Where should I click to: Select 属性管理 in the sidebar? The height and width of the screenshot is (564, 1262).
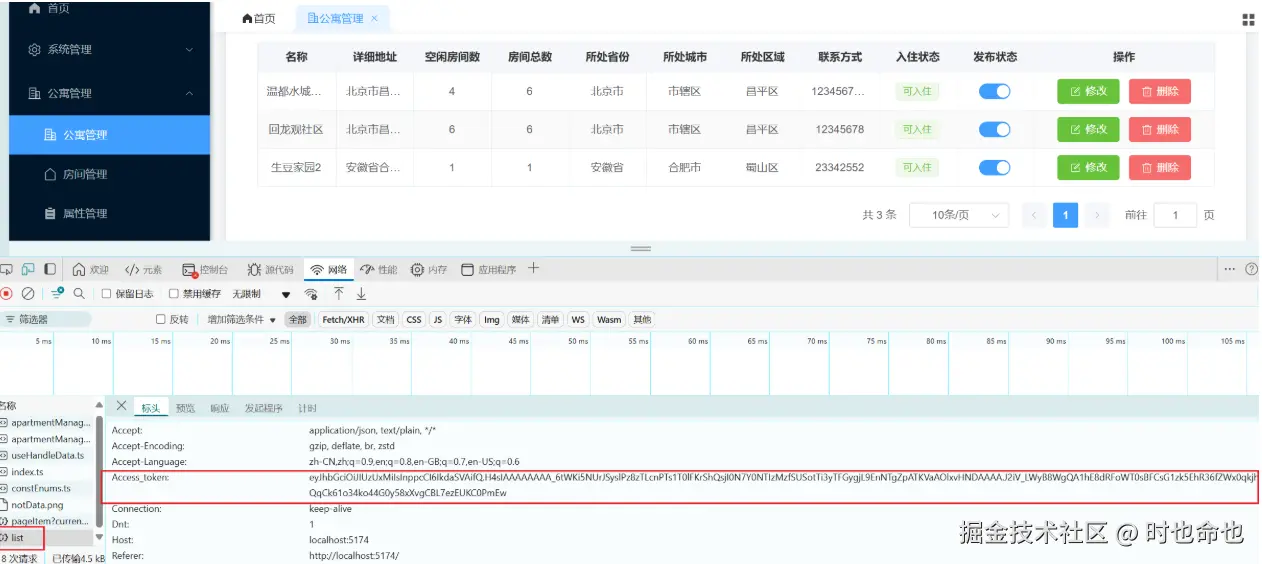109,213
